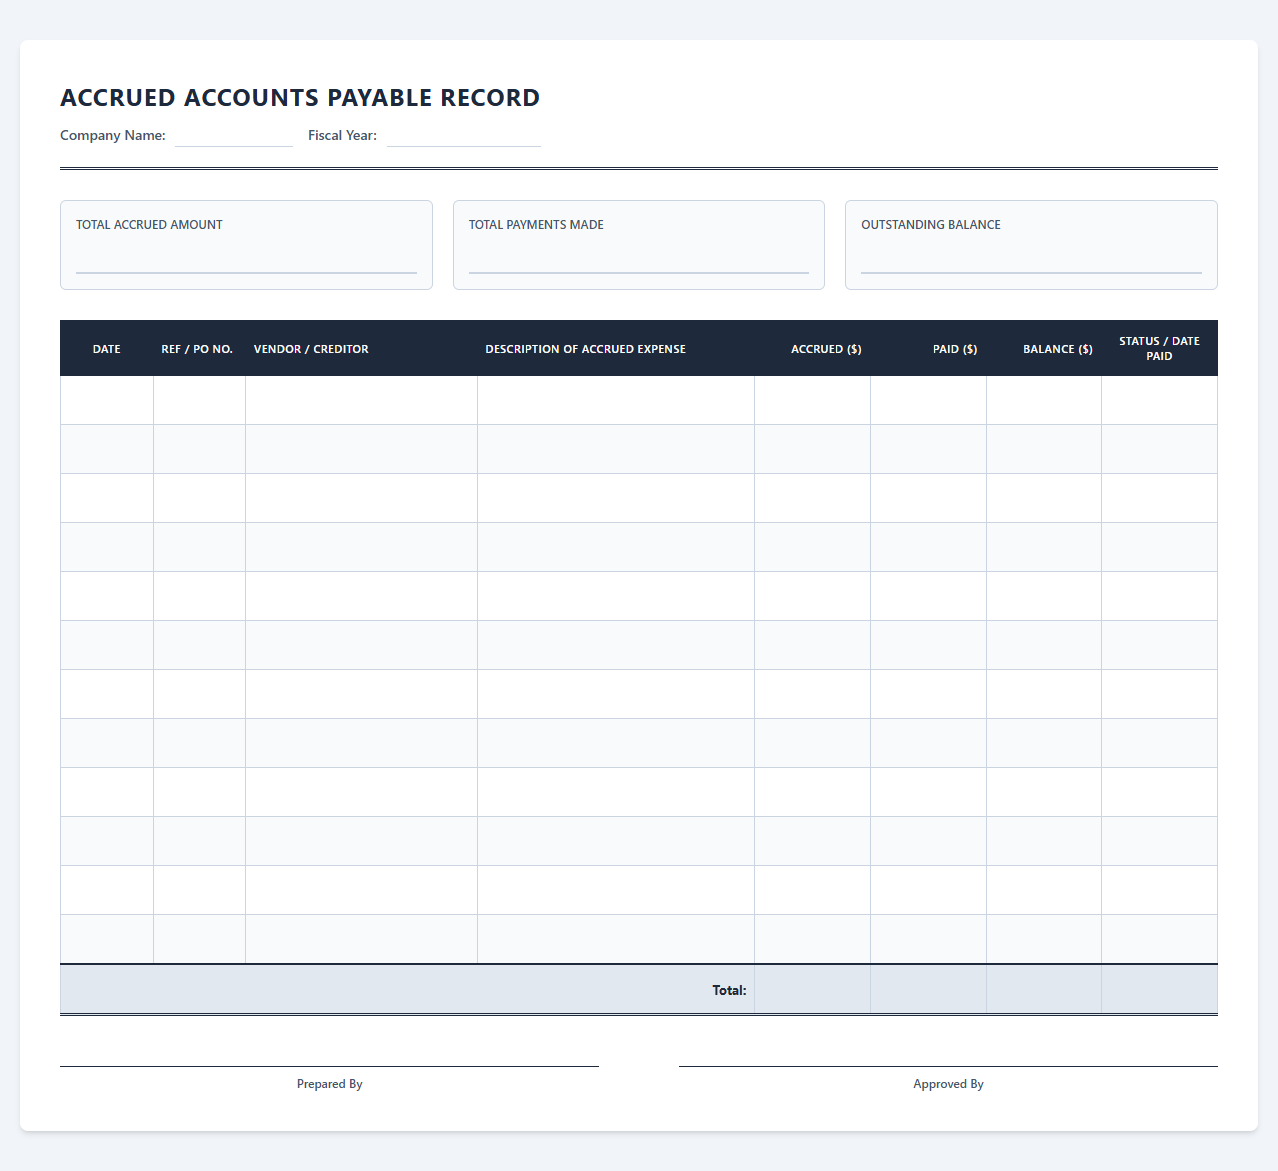Screen dimensions: 1278x1171
Task: Click the PAID ($) column header
Action: click(x=928, y=349)
